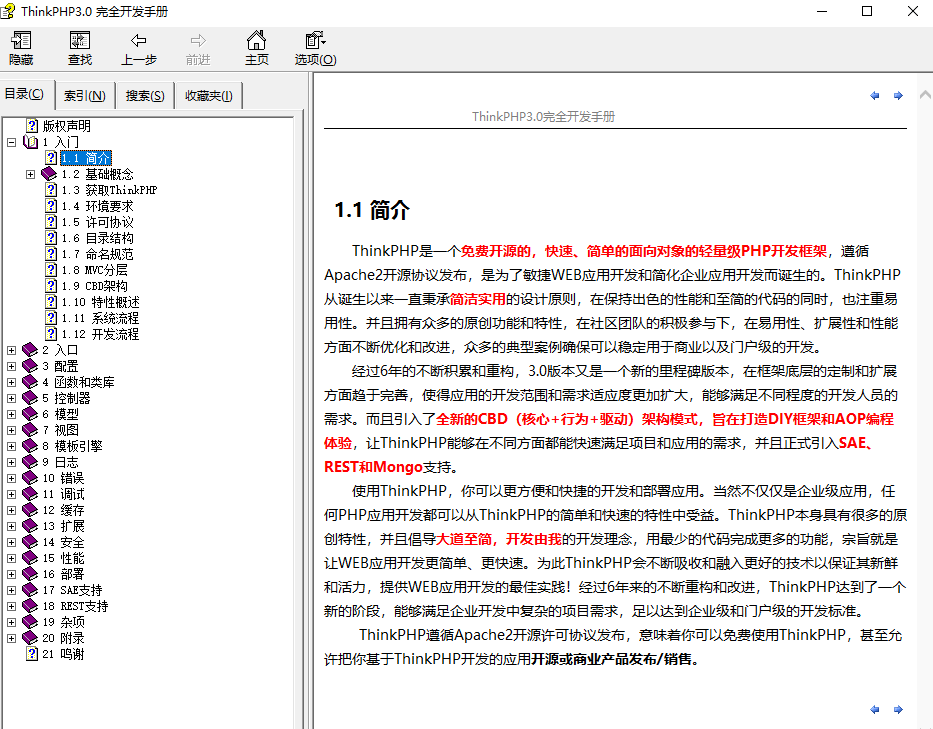Select the 版权声明 topic at tree top
Viewport: 933px width, 729px height.
[x=66, y=125]
